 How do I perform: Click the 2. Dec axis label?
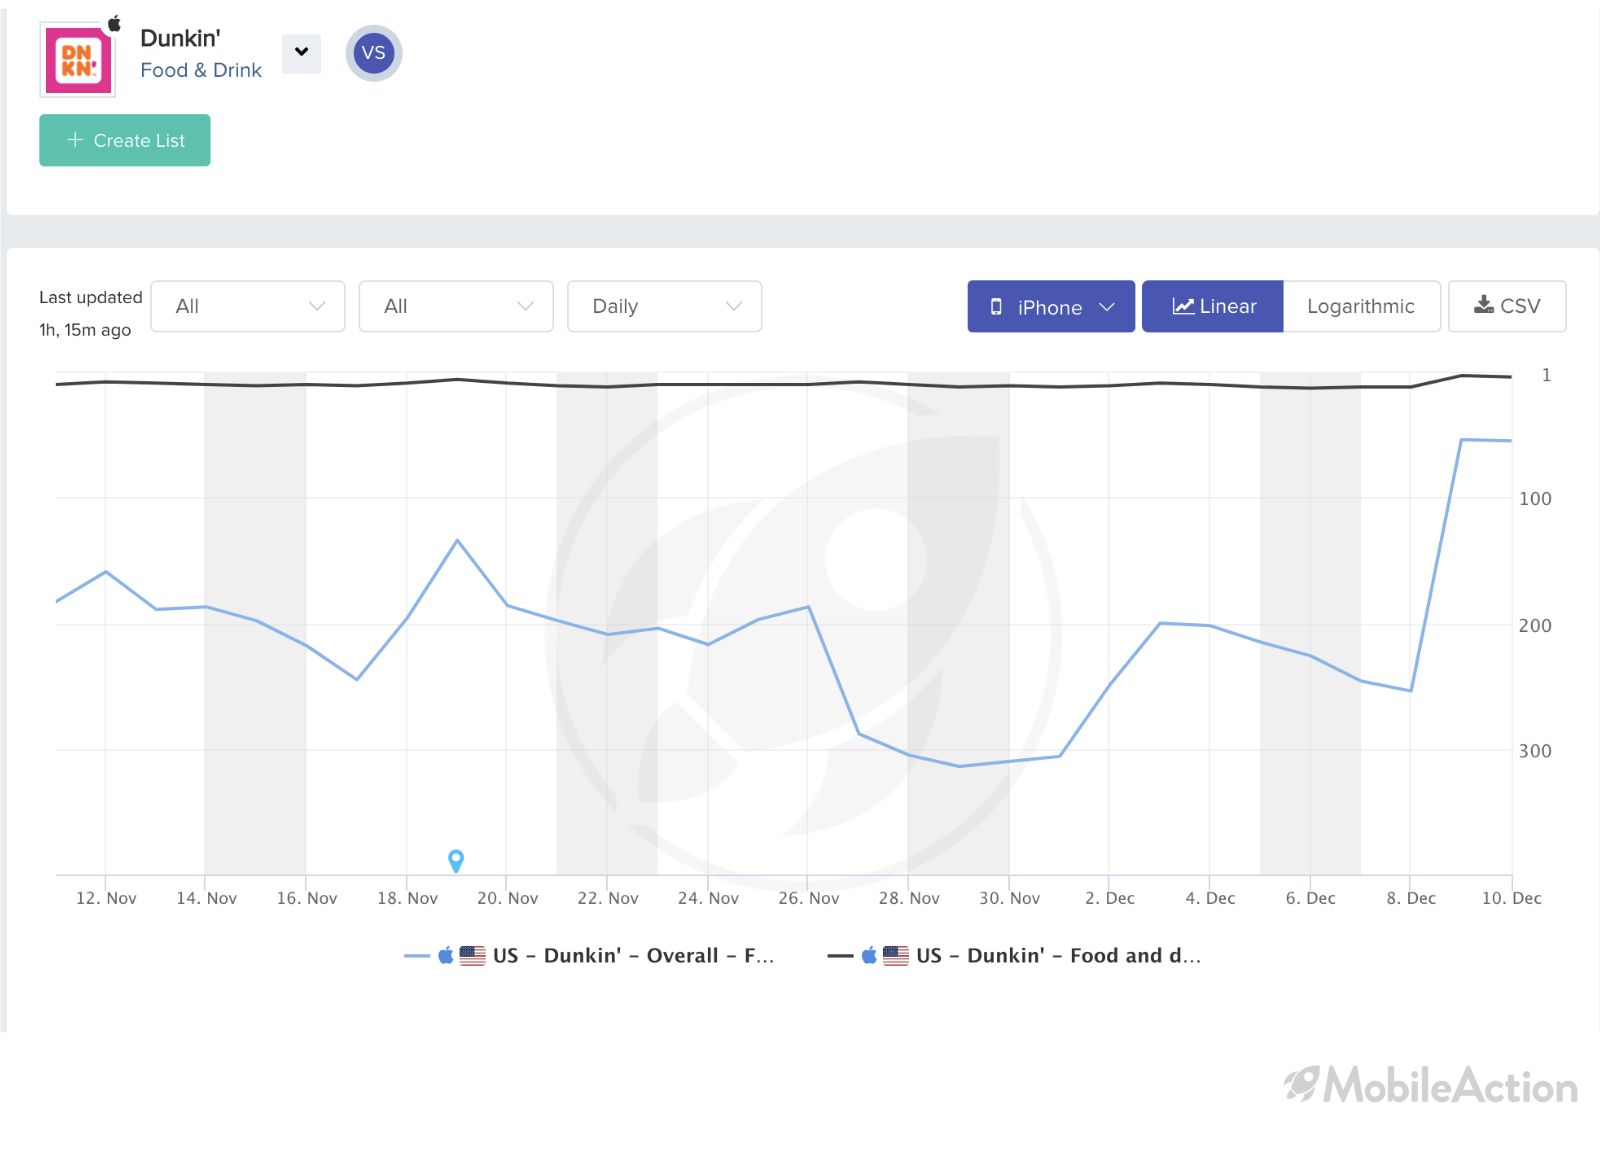(x=1110, y=898)
